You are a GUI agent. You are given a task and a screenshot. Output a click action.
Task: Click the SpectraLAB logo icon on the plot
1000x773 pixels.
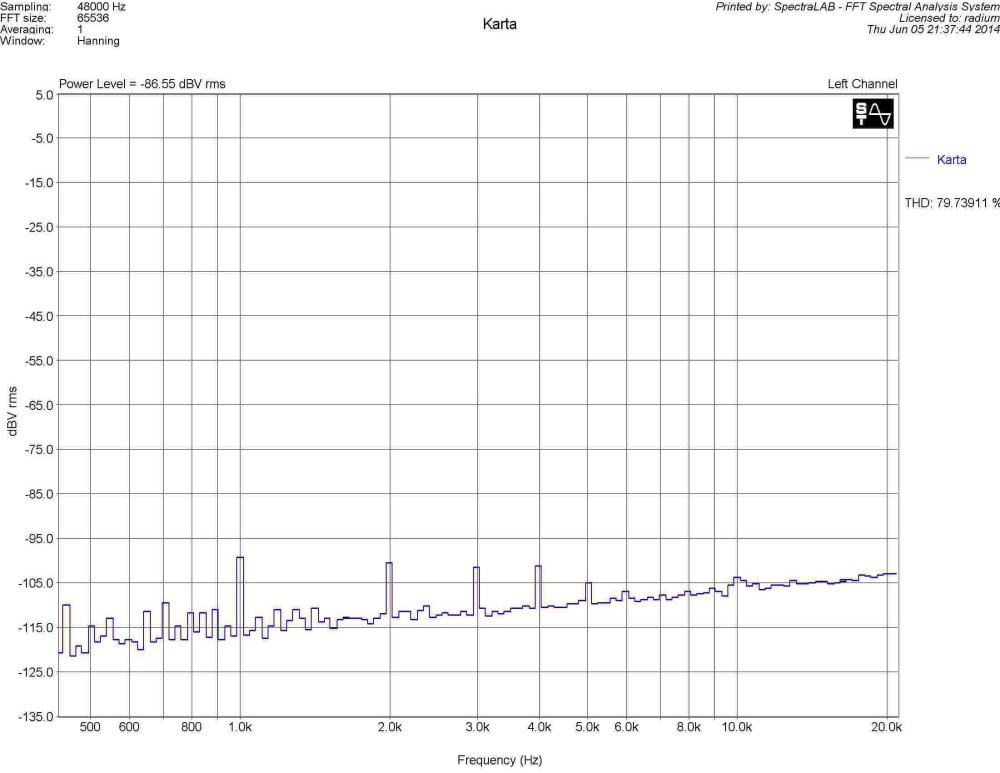click(873, 114)
